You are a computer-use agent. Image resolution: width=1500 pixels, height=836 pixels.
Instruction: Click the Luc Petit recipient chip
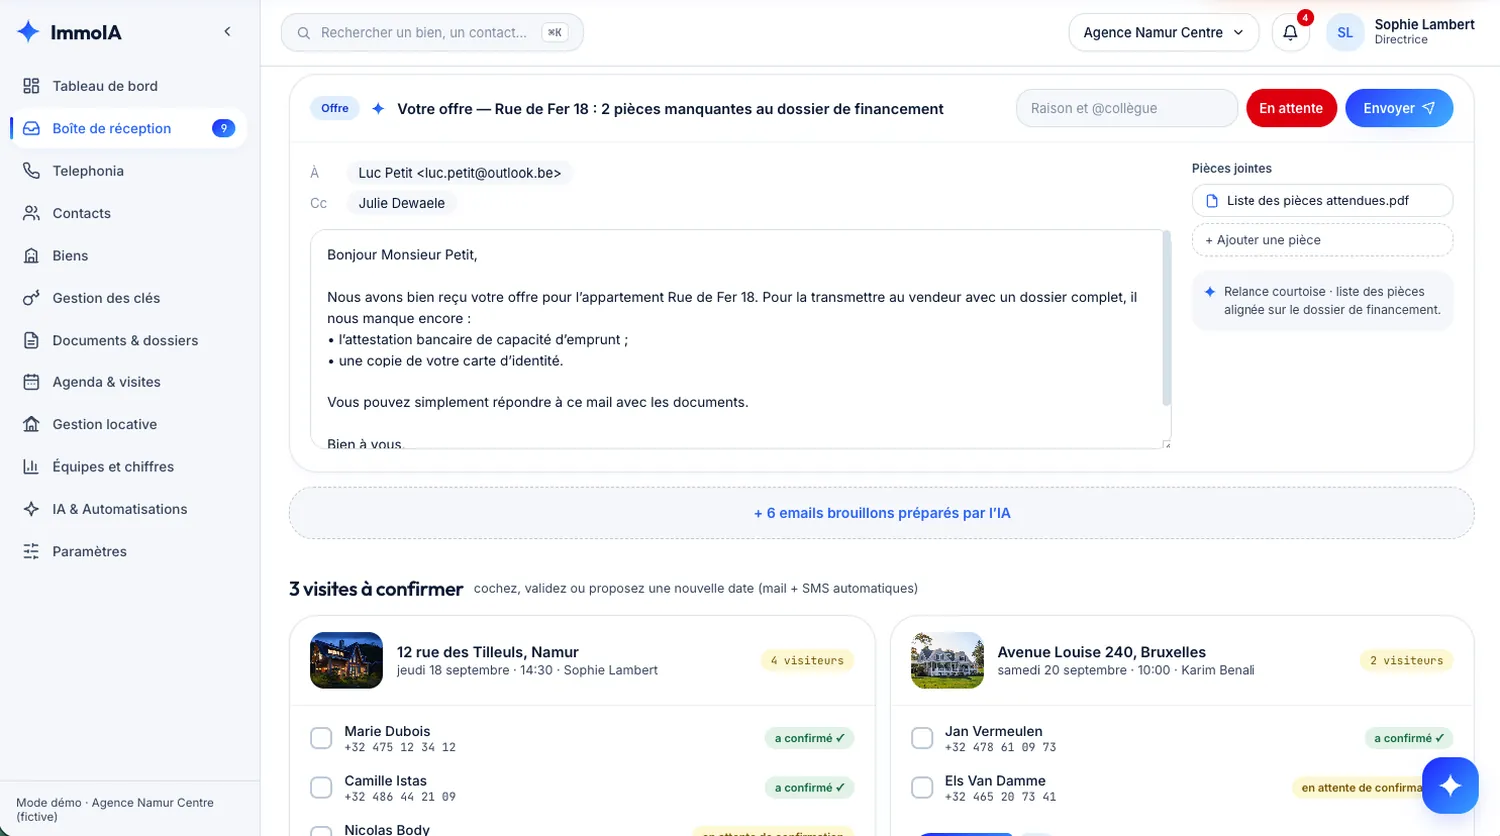pos(460,173)
